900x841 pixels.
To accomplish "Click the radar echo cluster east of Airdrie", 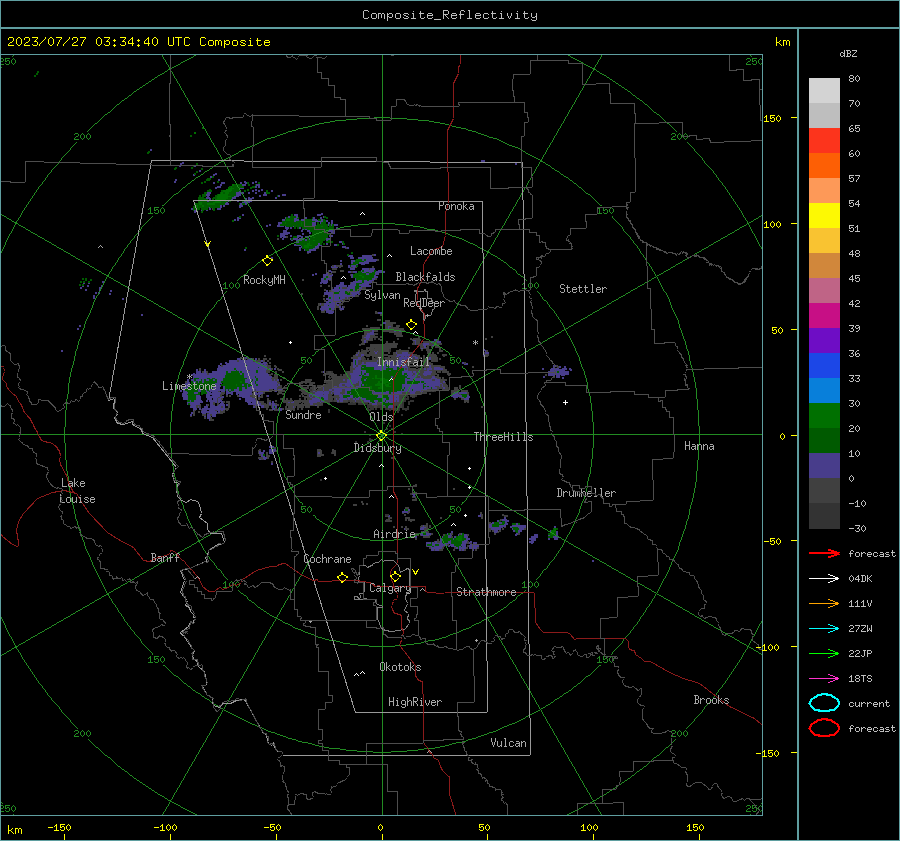I will click(453, 540).
